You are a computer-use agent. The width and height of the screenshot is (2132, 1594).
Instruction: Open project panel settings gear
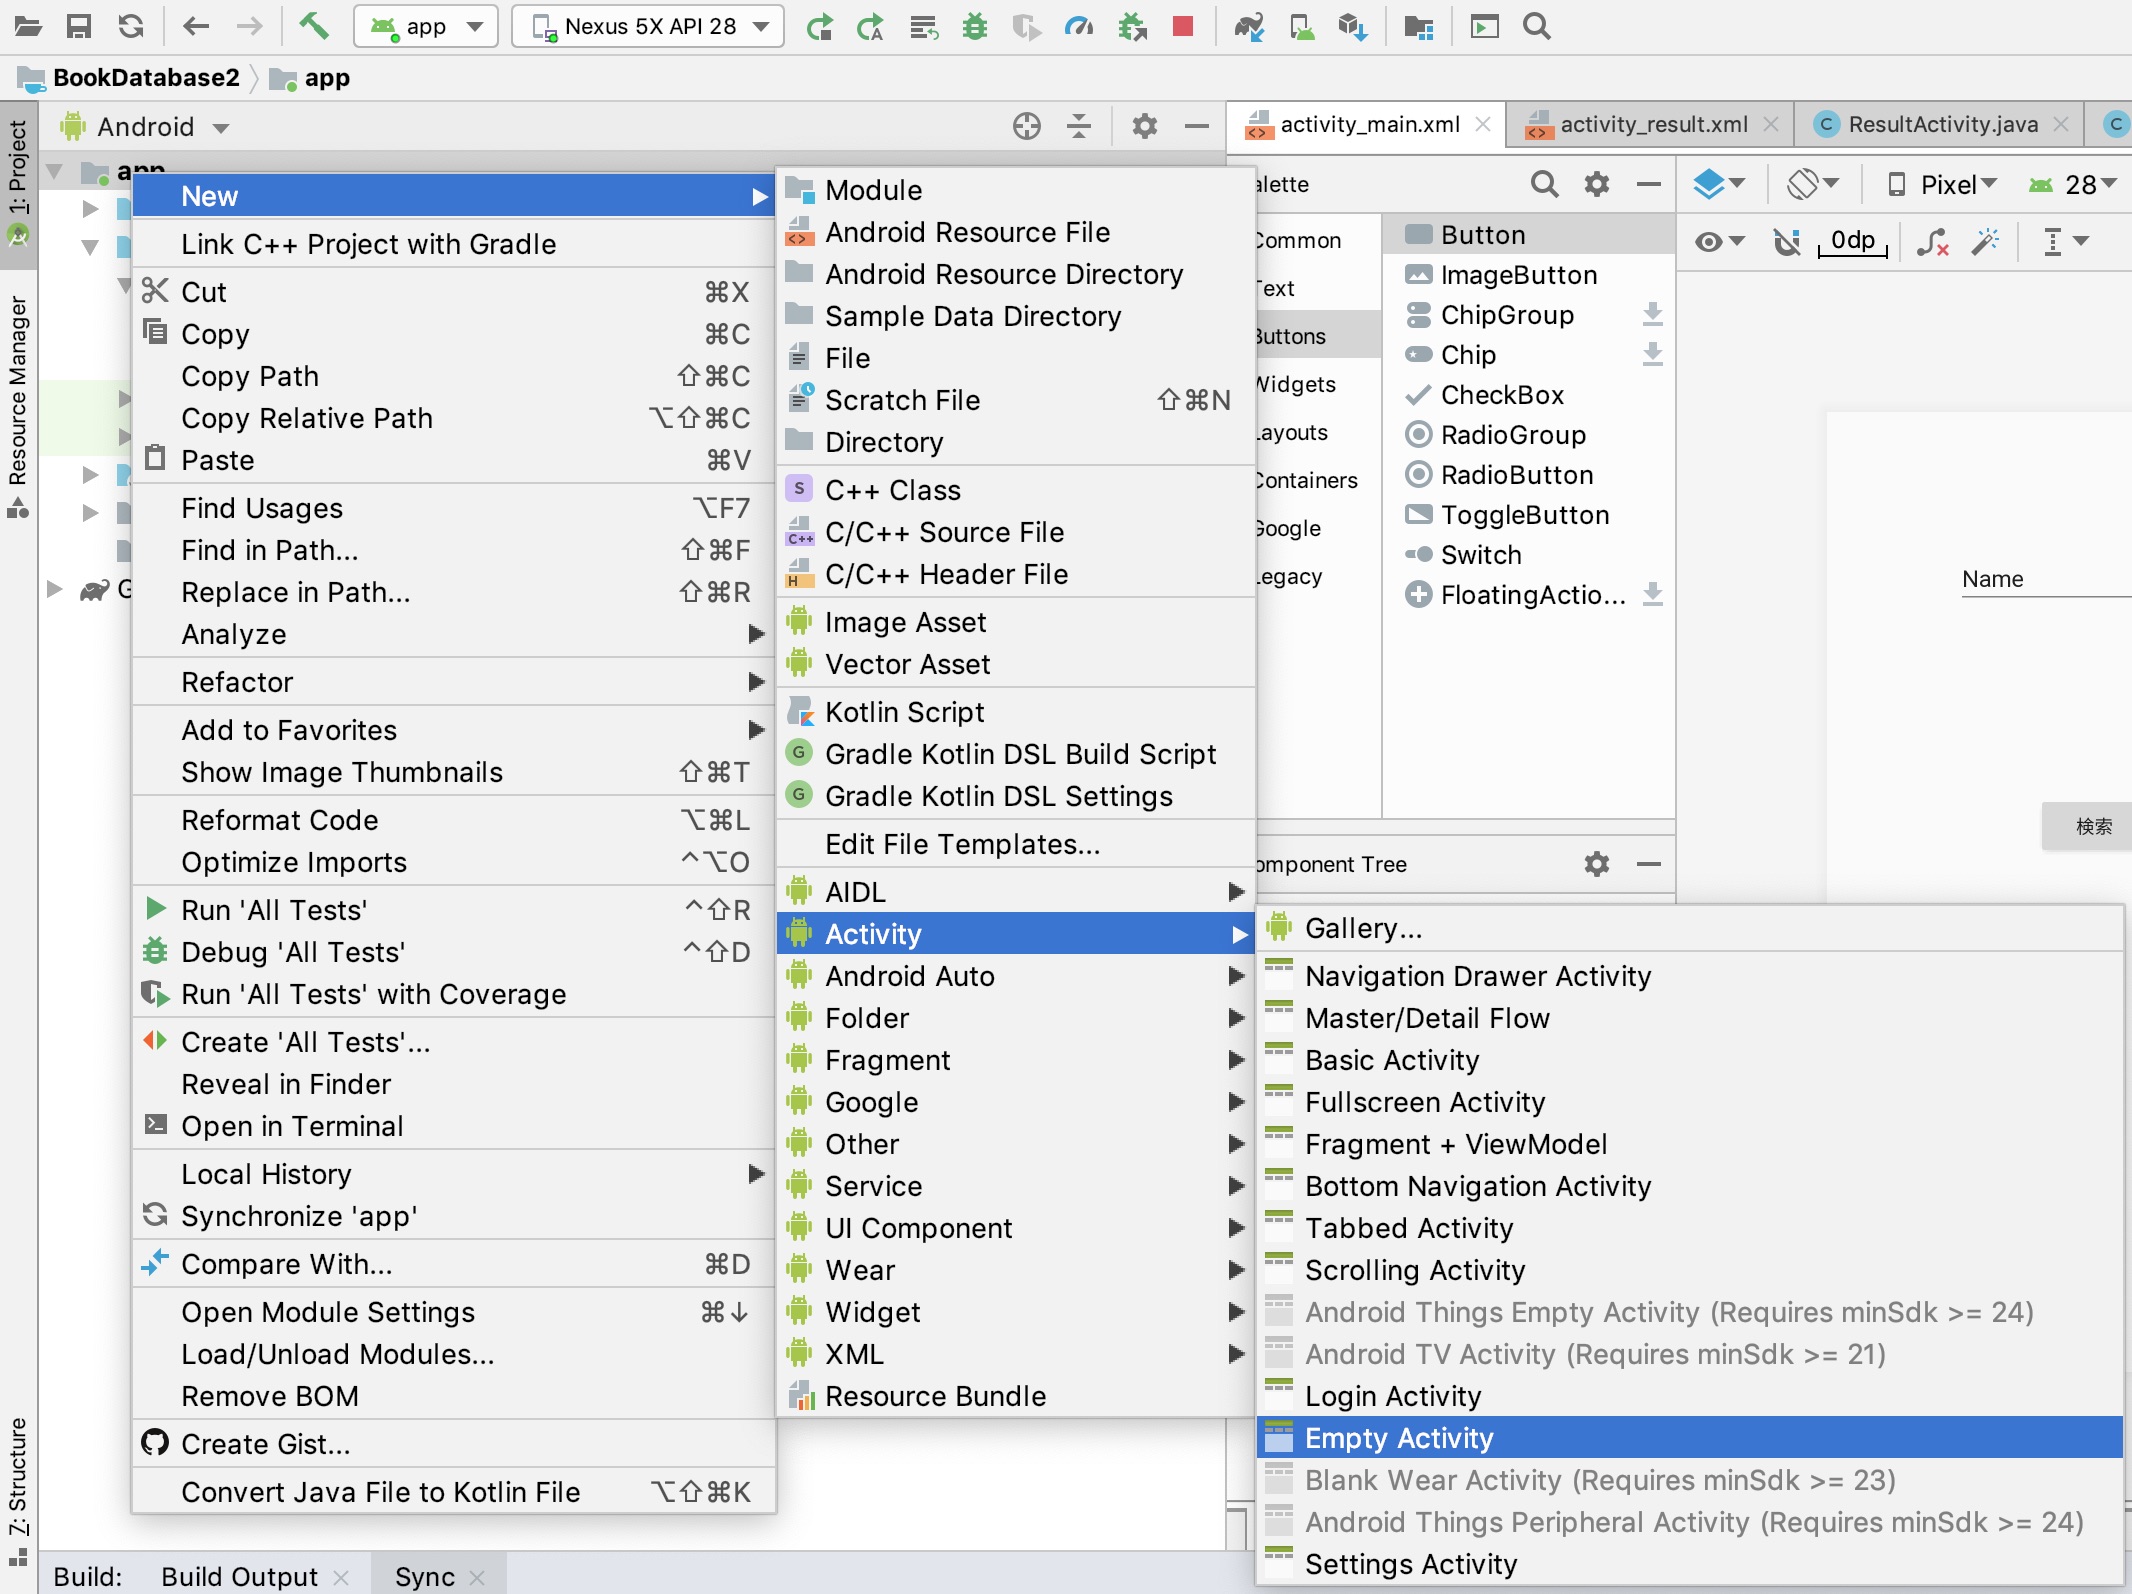coord(1144,126)
